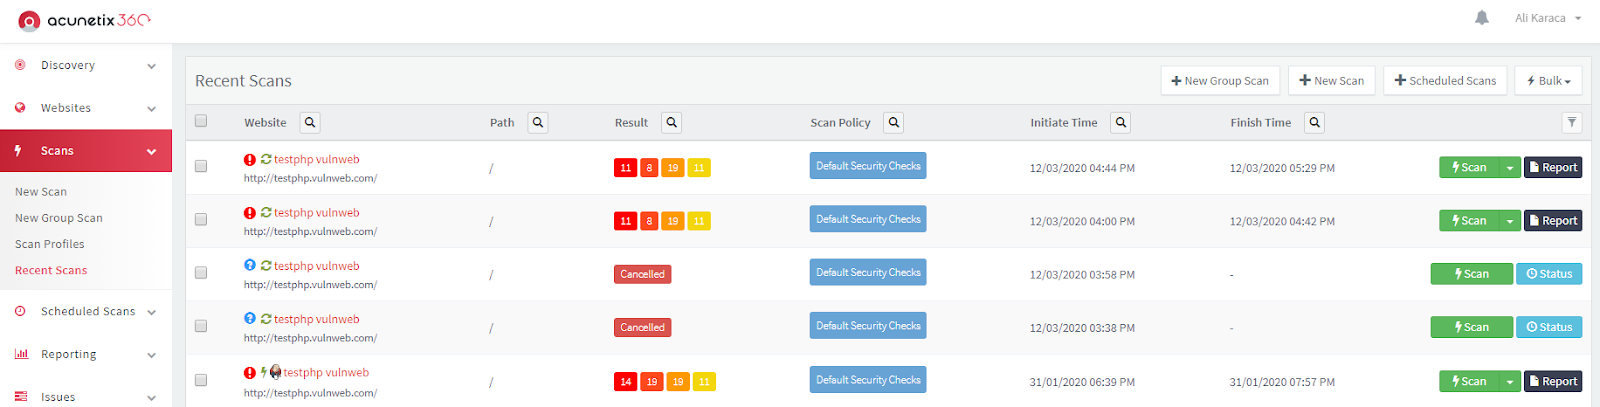The width and height of the screenshot is (1600, 407).
Task: Open Scan Profiles in sidebar
Action: click(50, 244)
